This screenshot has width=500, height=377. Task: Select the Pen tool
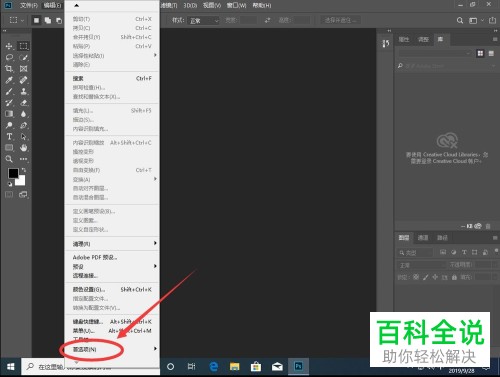(23, 125)
